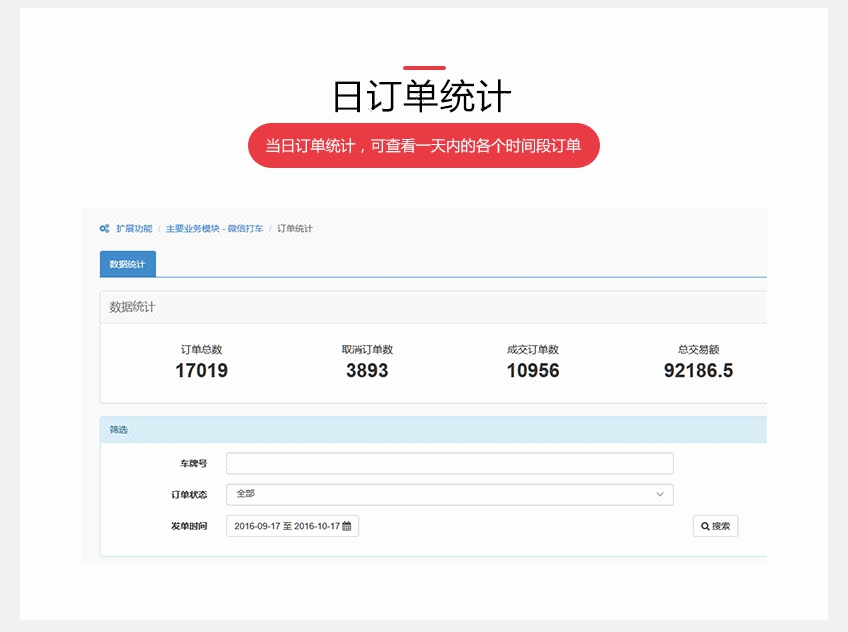Click the red 当日订单统计 banner
Screen dimensions: 848x632
point(423,146)
